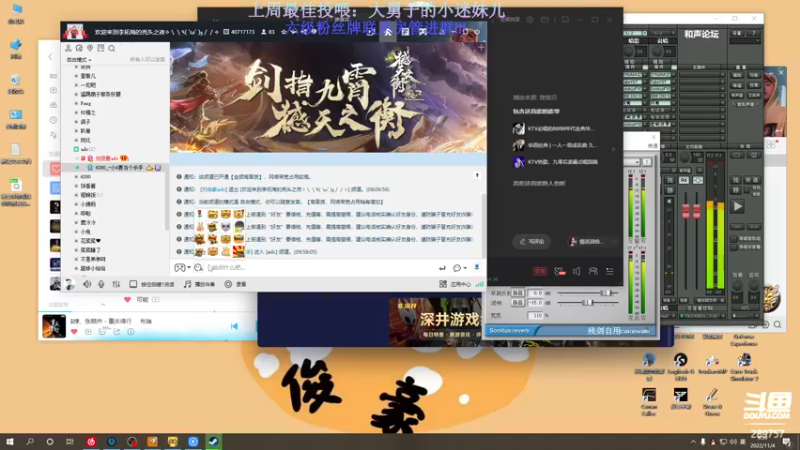Click the 写评论 write comment button
This screenshot has width=800, height=450.
(x=531, y=242)
